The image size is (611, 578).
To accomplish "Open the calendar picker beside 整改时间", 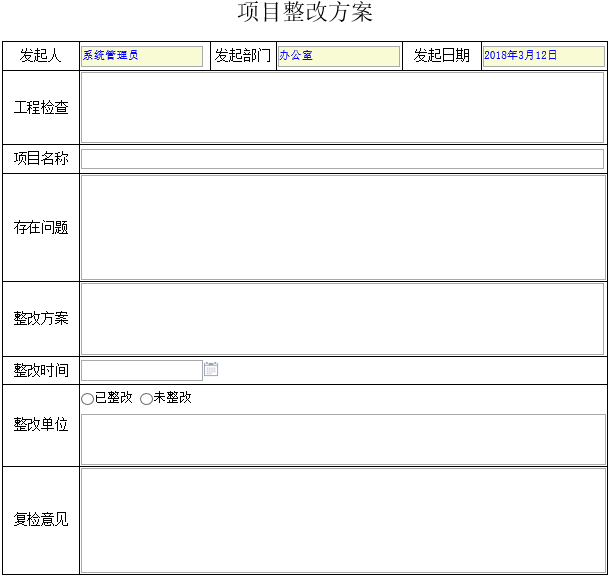I will point(211,370).
